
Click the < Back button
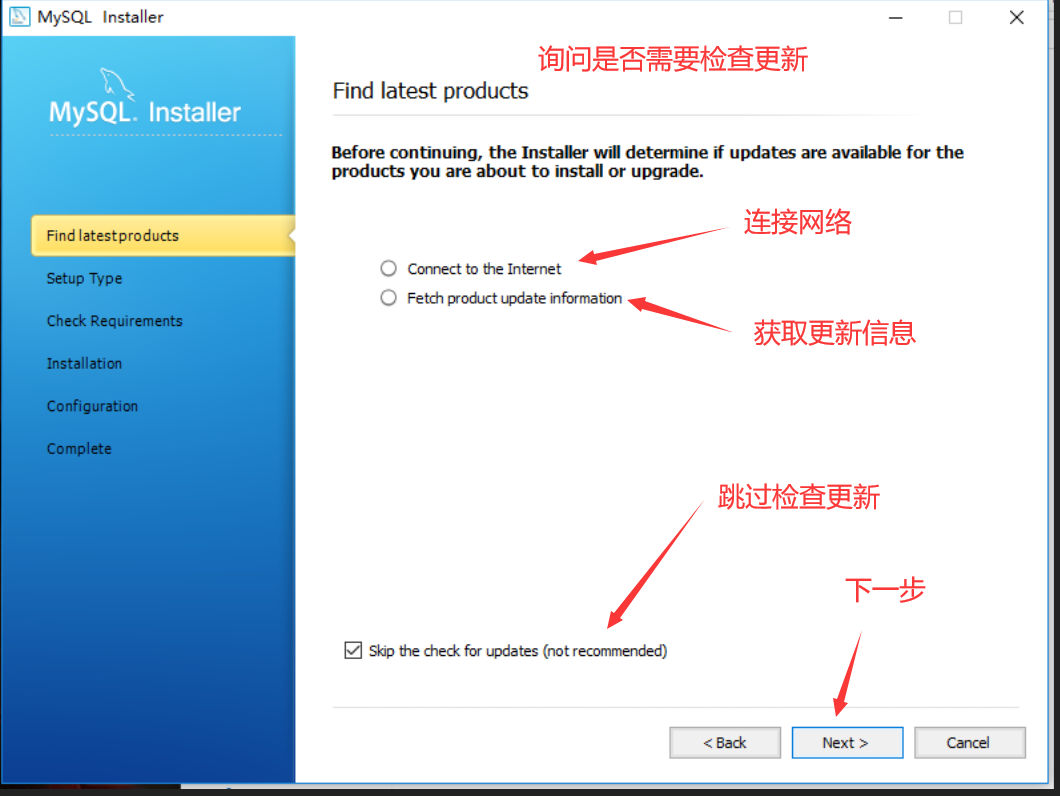(725, 743)
